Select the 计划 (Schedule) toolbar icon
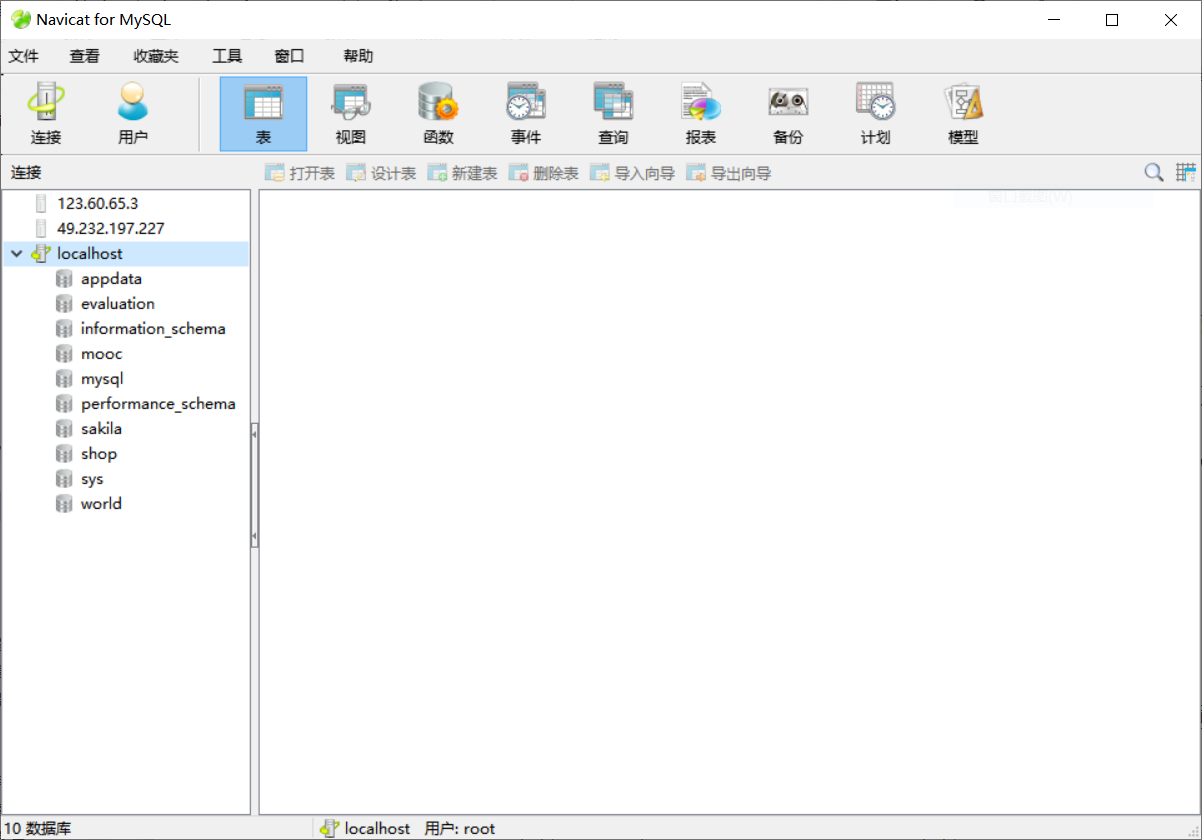Viewport: 1202px width, 840px height. (875, 114)
